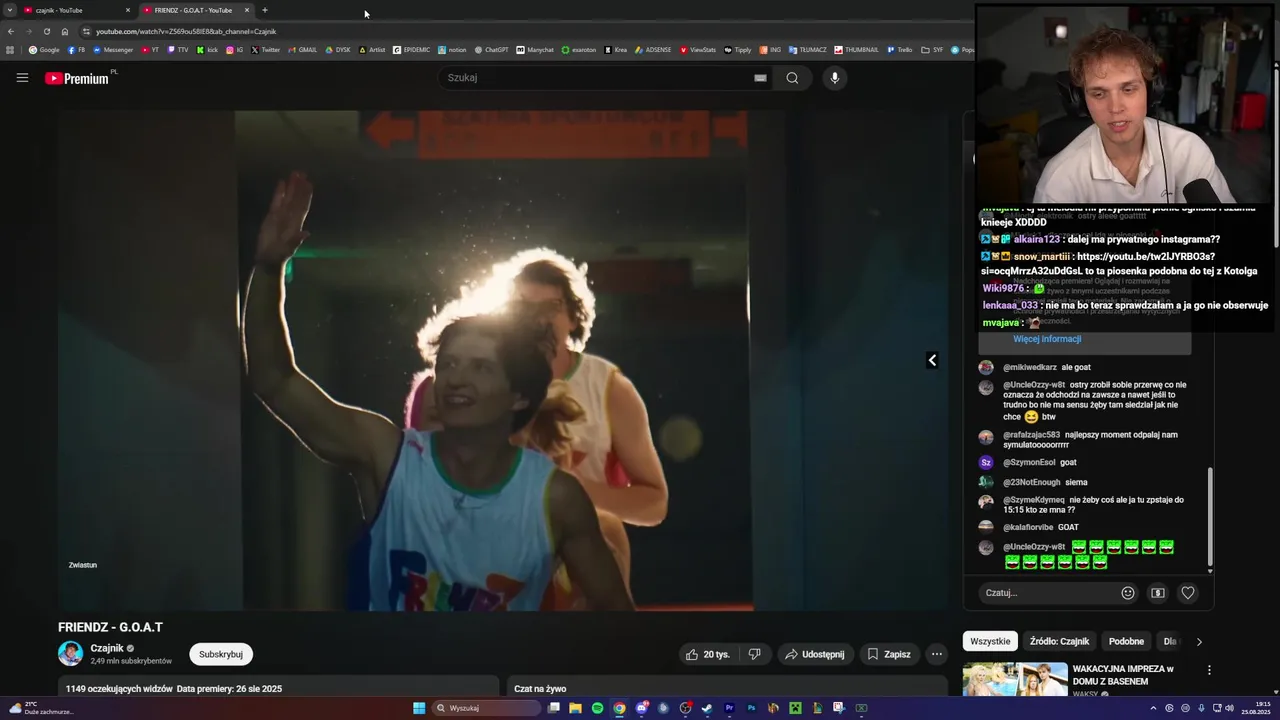Open the YouTube hamburger guide menu
Viewport: 1280px width, 720px height.
click(22, 78)
